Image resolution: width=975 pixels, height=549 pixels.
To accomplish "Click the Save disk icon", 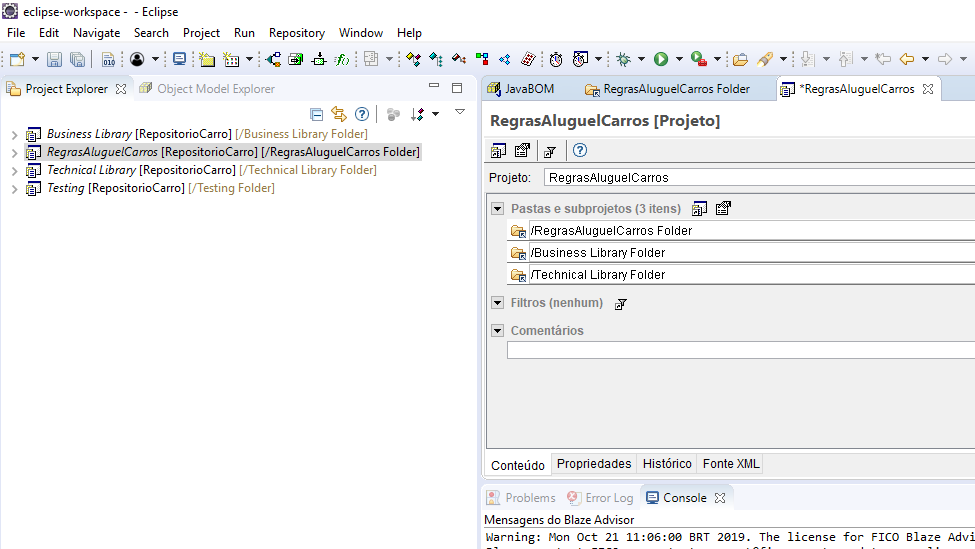I will 54,59.
